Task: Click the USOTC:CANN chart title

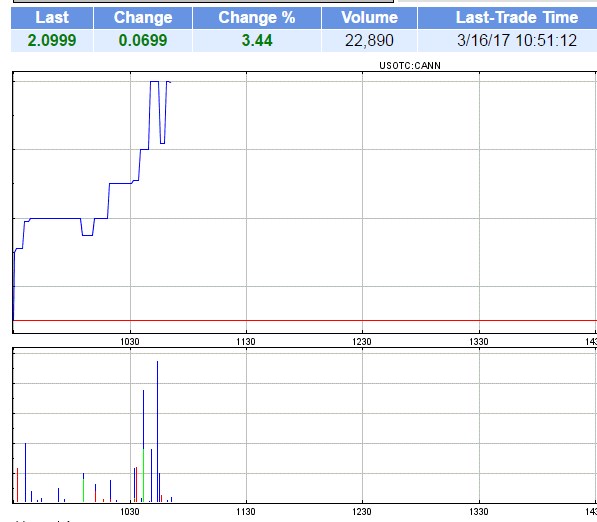Action: [x=410, y=65]
